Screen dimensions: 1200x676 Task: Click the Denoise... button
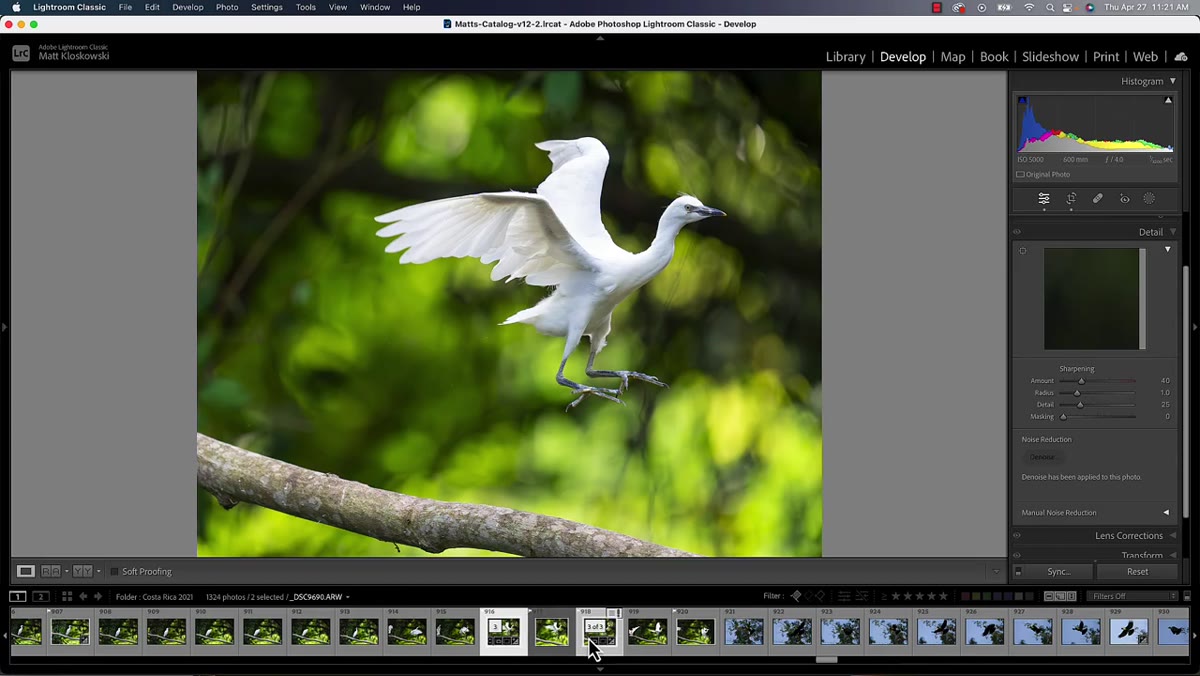(x=1043, y=457)
